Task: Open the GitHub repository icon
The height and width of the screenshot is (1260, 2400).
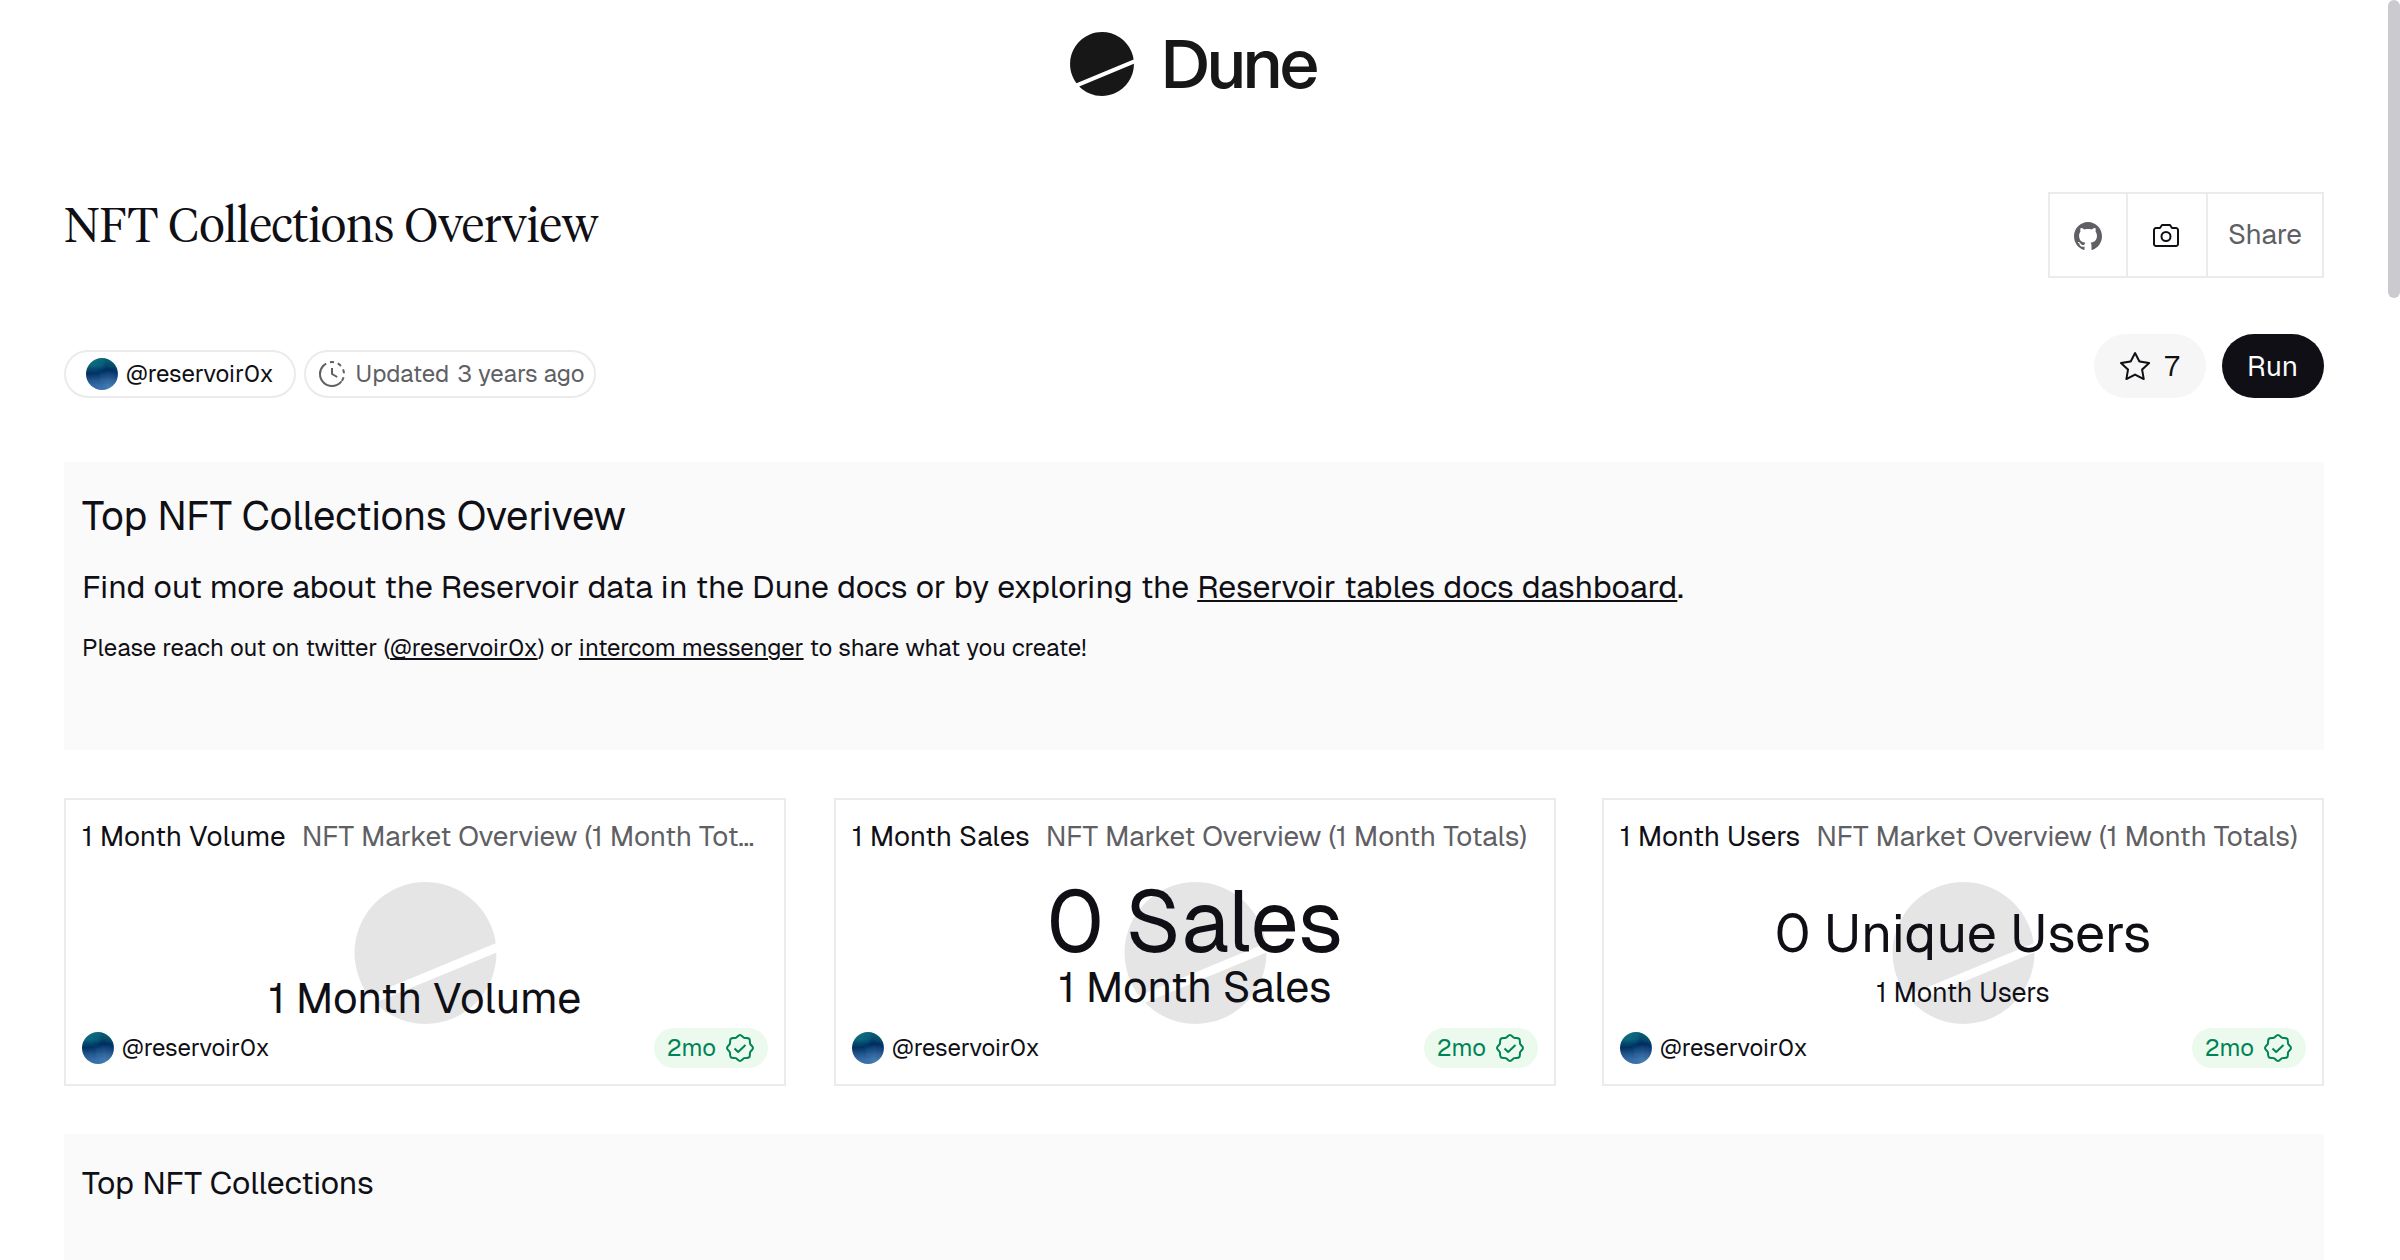Action: pos(2088,235)
